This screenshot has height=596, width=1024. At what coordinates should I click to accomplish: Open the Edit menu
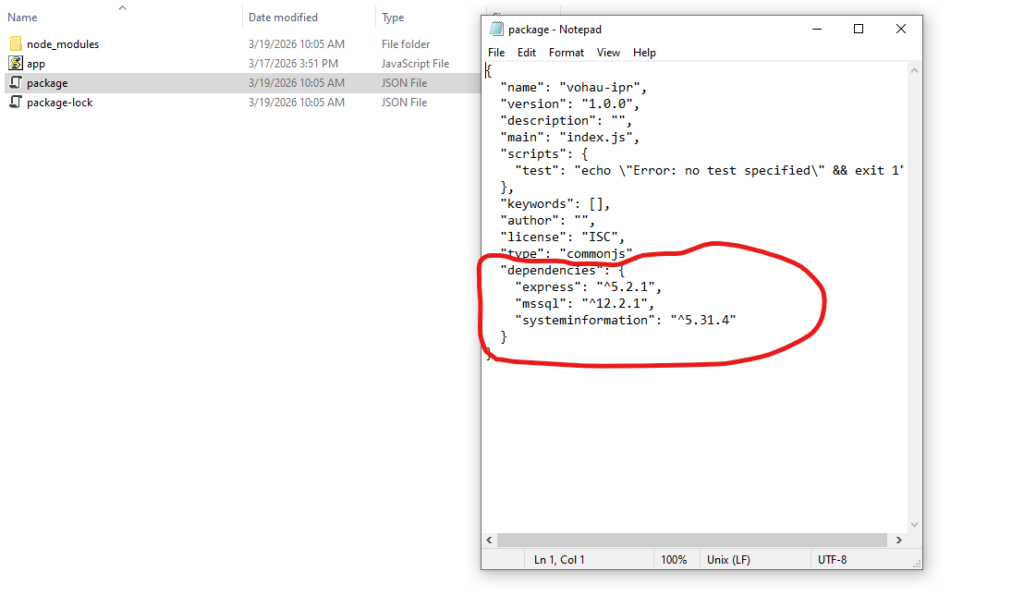click(527, 52)
